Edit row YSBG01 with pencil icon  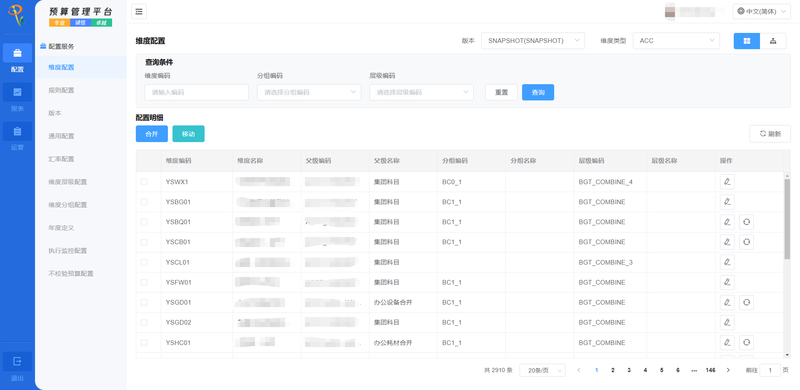point(727,202)
